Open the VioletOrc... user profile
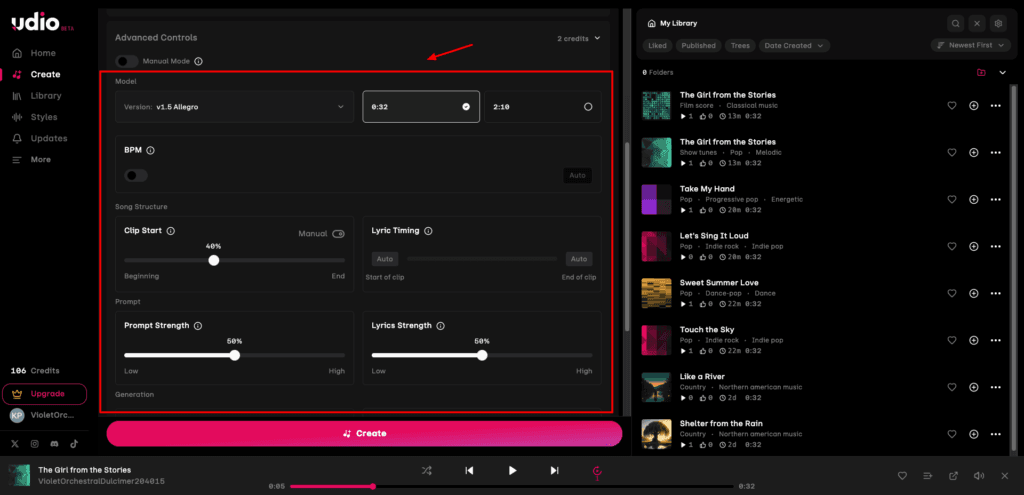The height and width of the screenshot is (495, 1024). (x=42, y=415)
